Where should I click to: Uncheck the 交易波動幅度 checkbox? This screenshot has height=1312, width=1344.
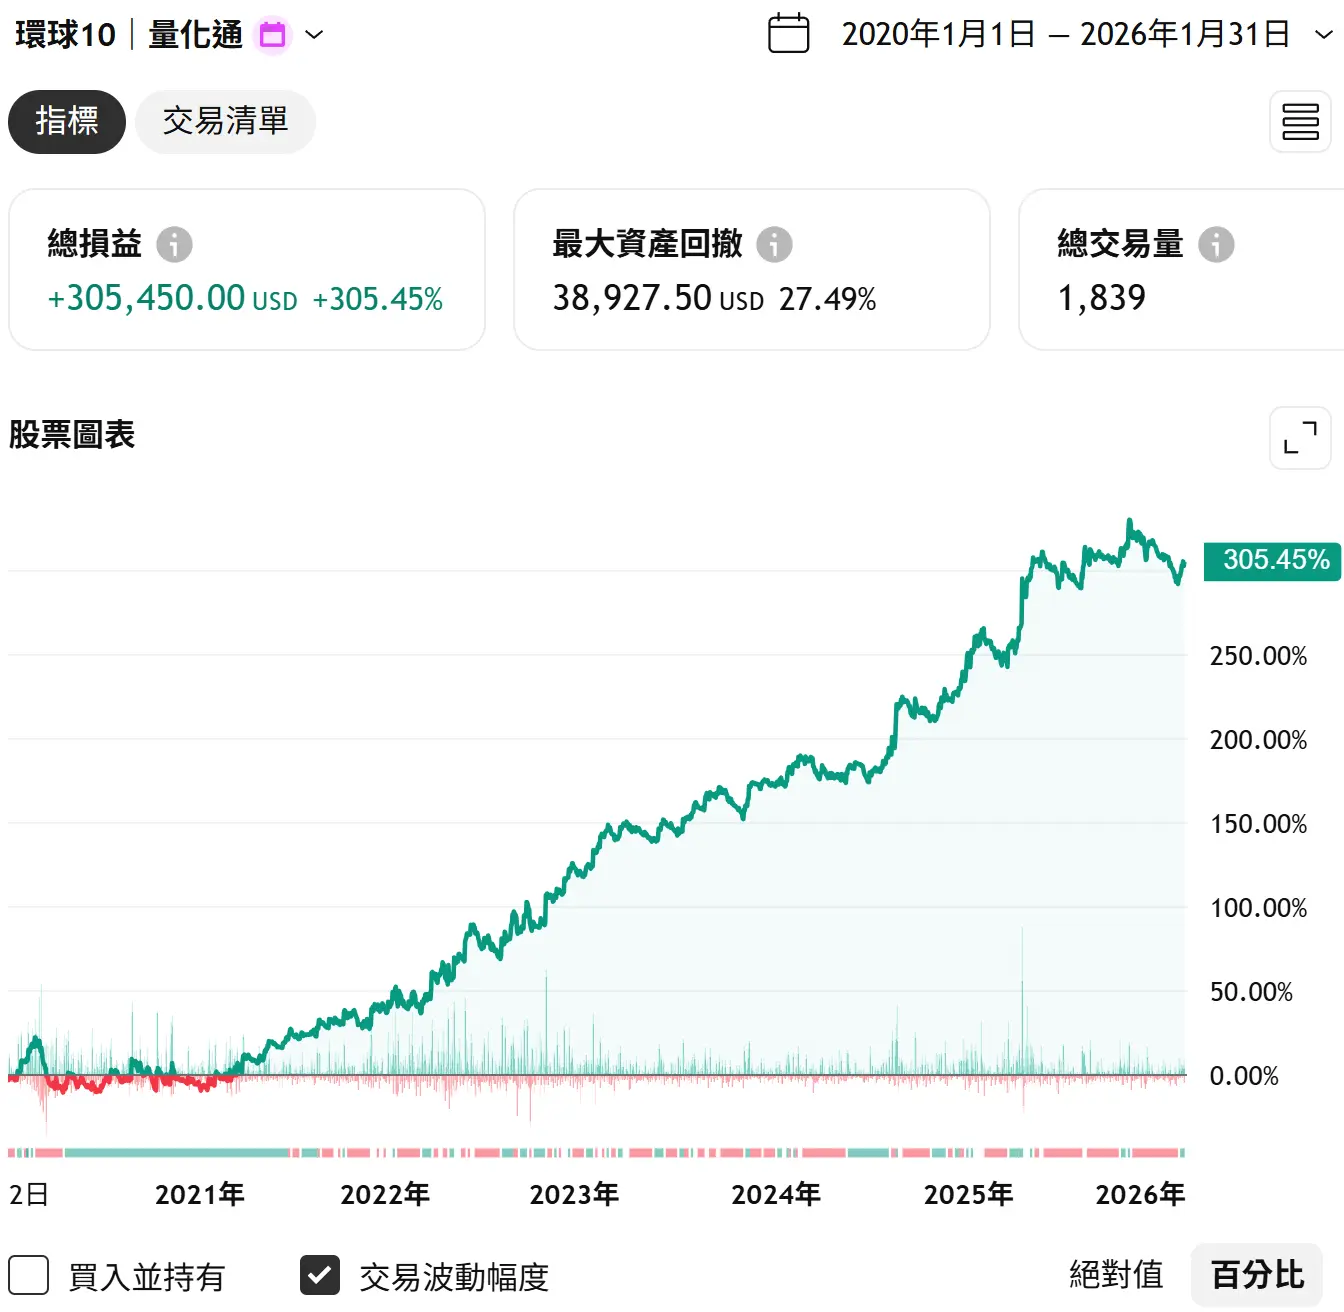pos(320,1275)
